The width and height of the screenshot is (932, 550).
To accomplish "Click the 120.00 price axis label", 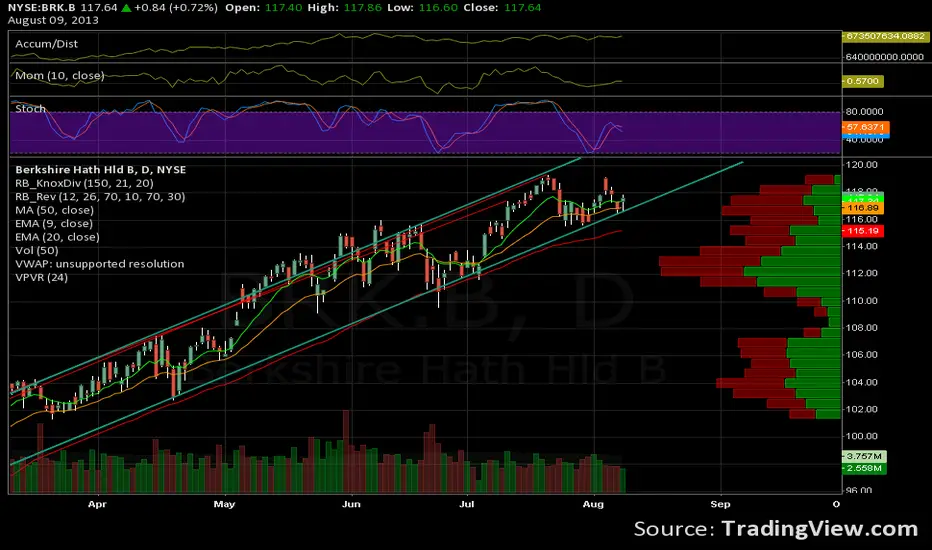I will pyautogui.click(x=862, y=165).
